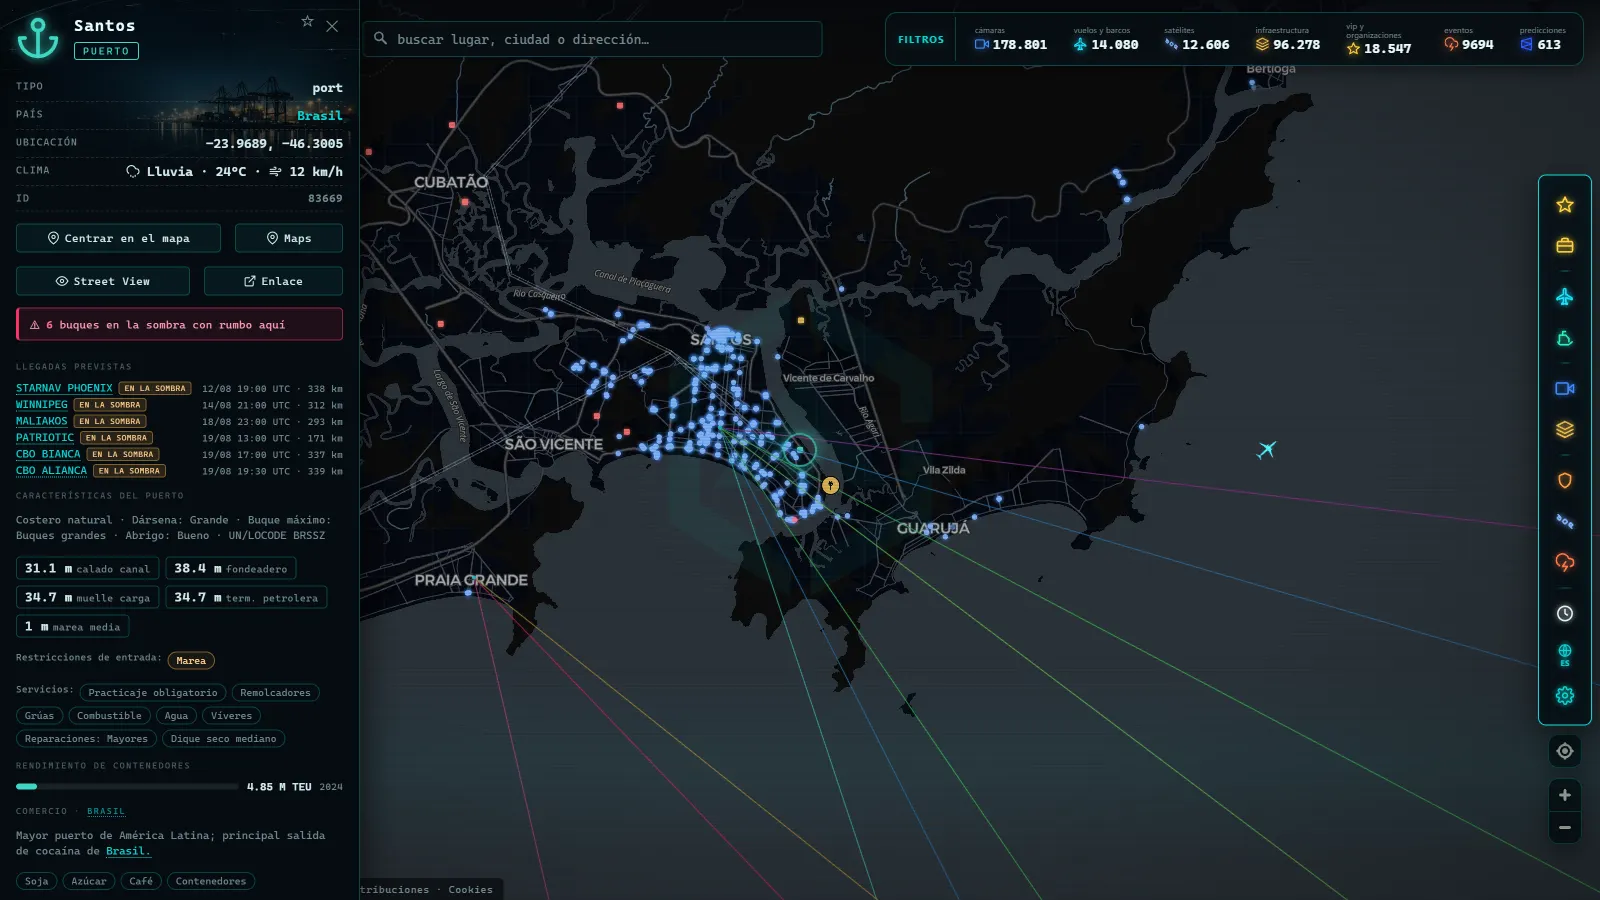This screenshot has width=1600, height=900.
Task: Click the Enlace button
Action: click(x=273, y=281)
